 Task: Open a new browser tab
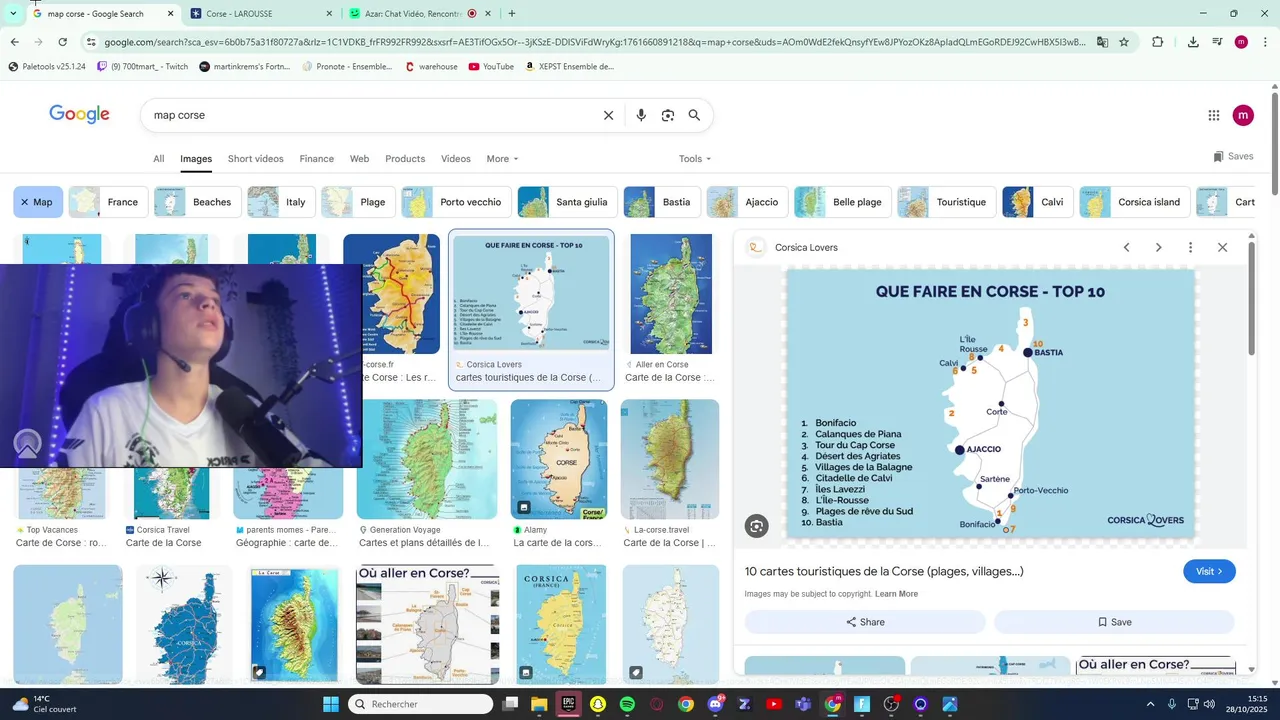[512, 14]
